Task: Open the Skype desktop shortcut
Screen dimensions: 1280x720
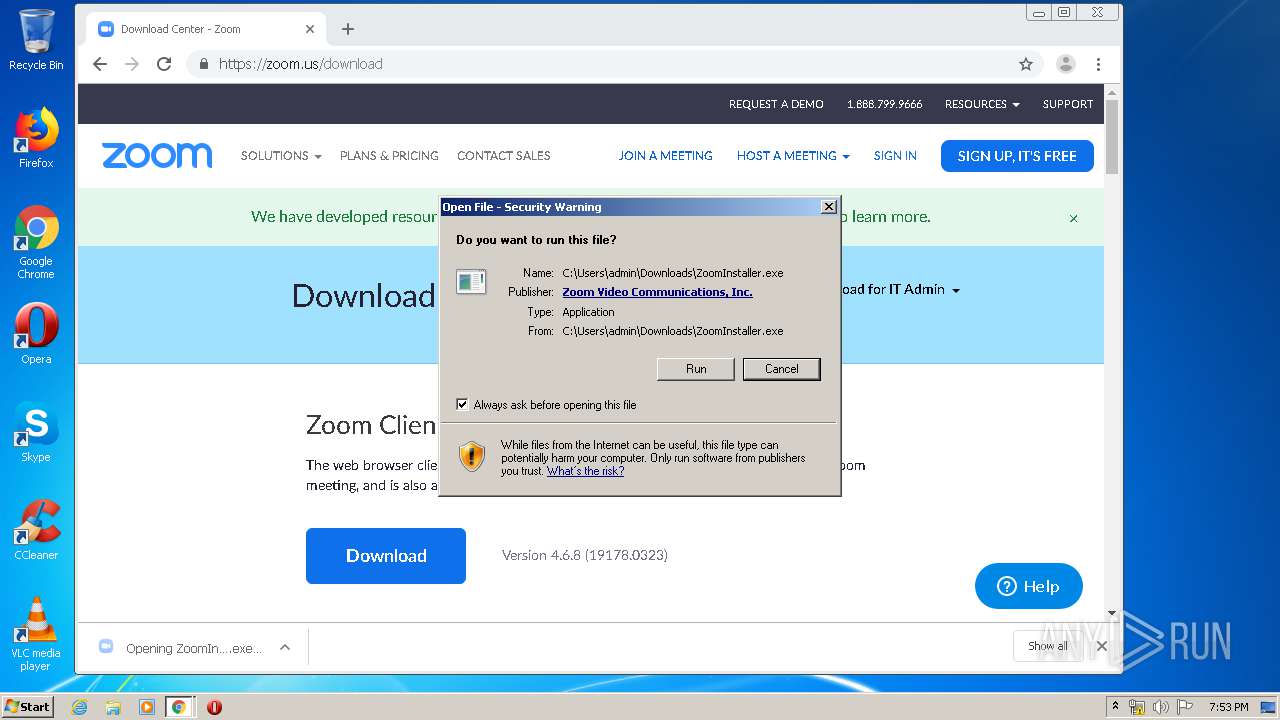Action: coord(36,432)
